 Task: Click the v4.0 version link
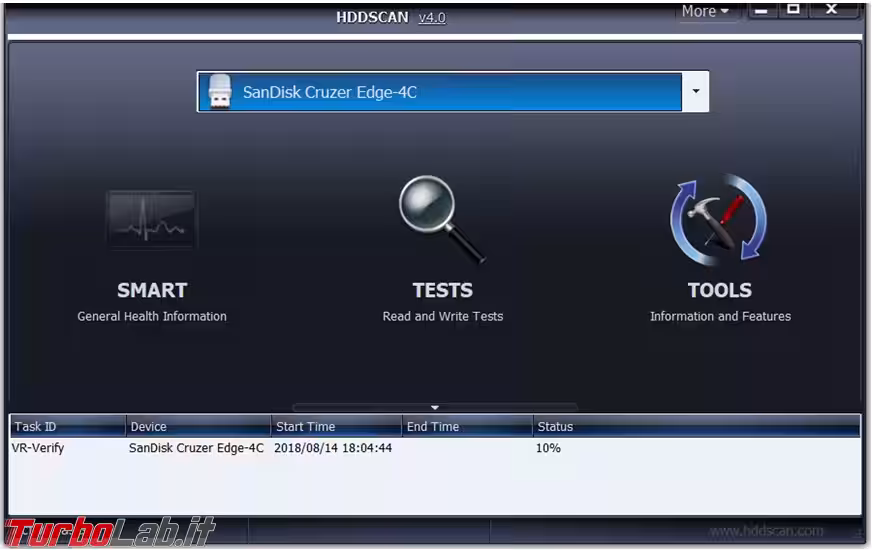point(431,17)
